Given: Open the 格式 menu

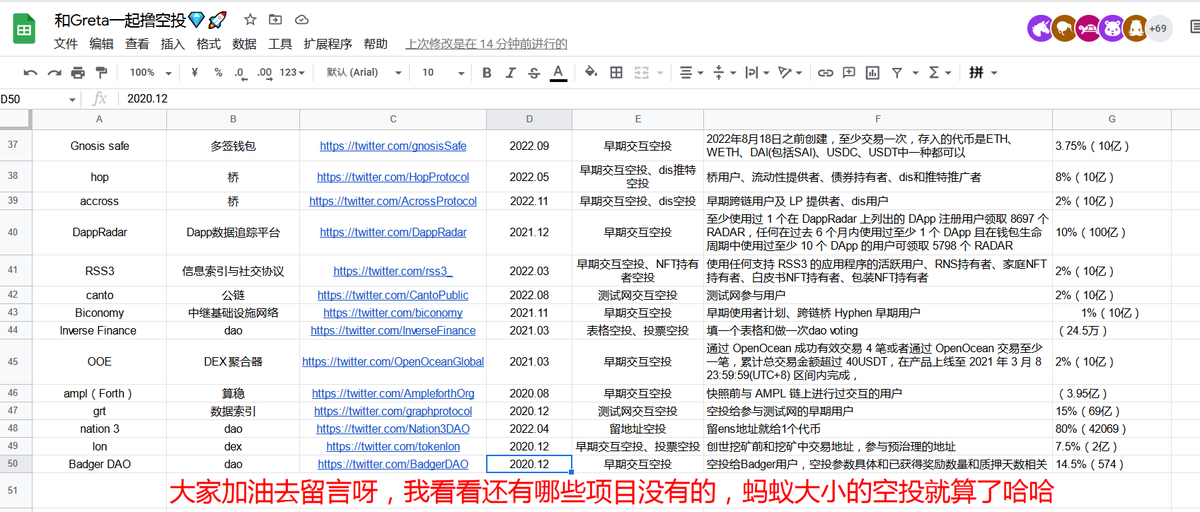Looking at the screenshot, I should [x=208, y=44].
